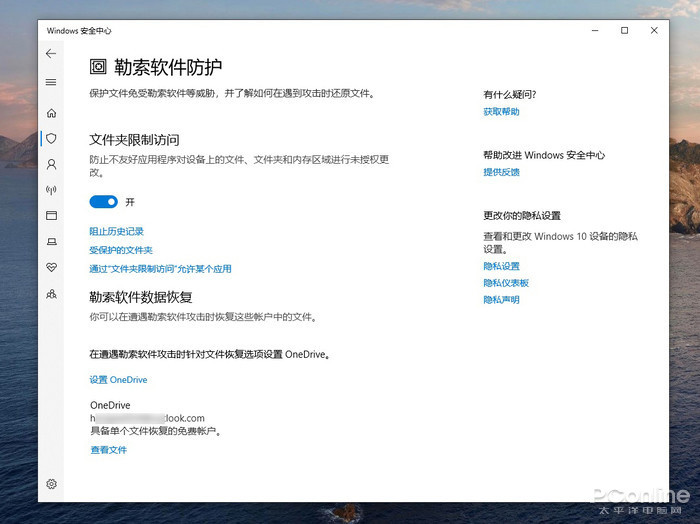The width and height of the screenshot is (700, 524).
Task: Open Firewall and network antenna icon
Action: (x=51, y=190)
